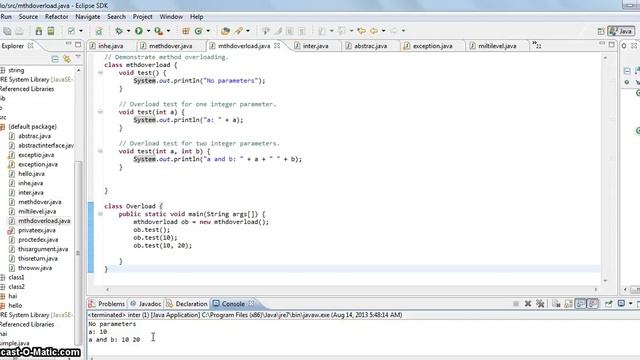Image resolution: width=640 pixels, height=360 pixels.
Task: Click the editor horizontal scrollbar
Action: pos(351,289)
